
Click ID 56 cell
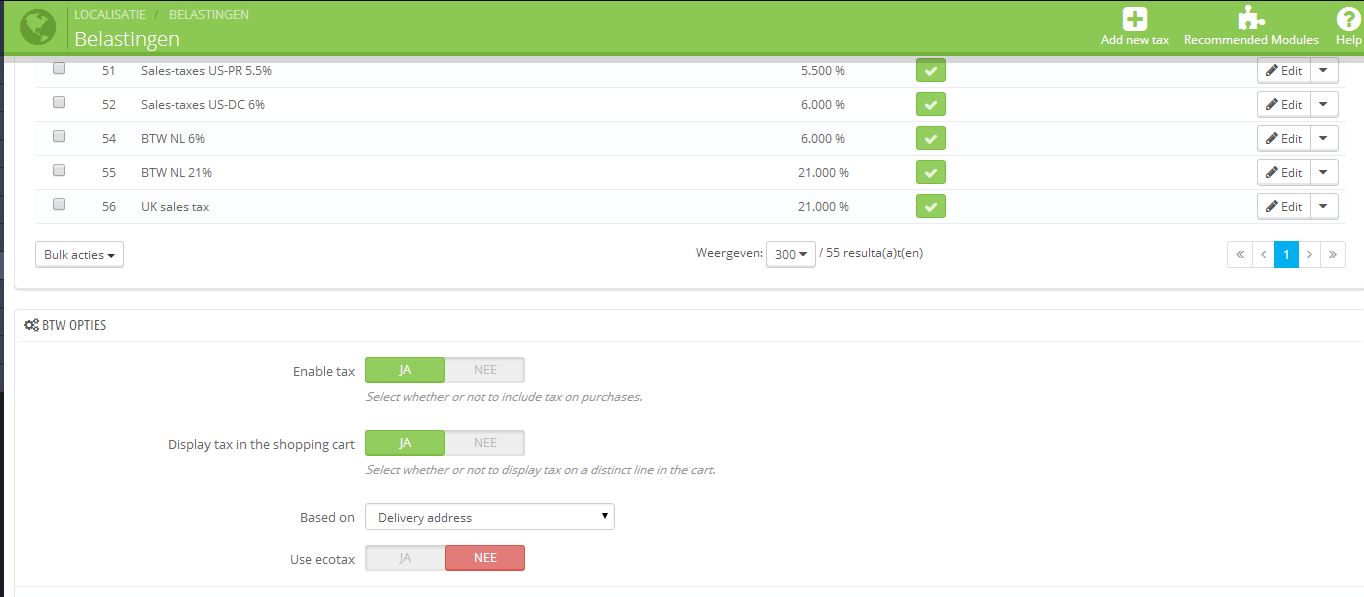pyautogui.click(x=109, y=207)
